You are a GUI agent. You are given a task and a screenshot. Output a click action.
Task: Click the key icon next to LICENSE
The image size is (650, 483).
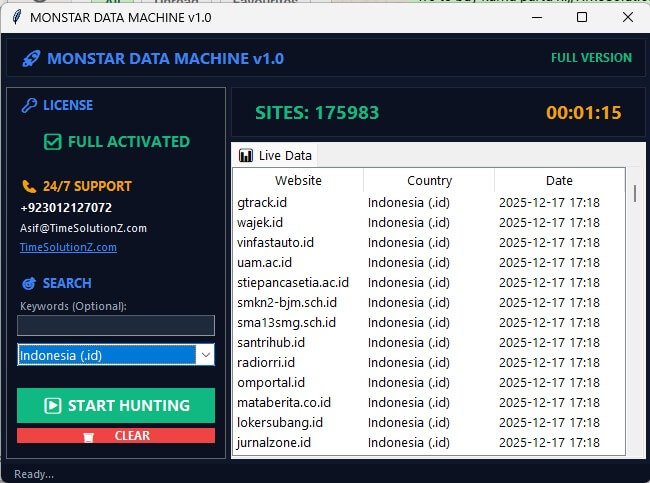click(x=29, y=105)
